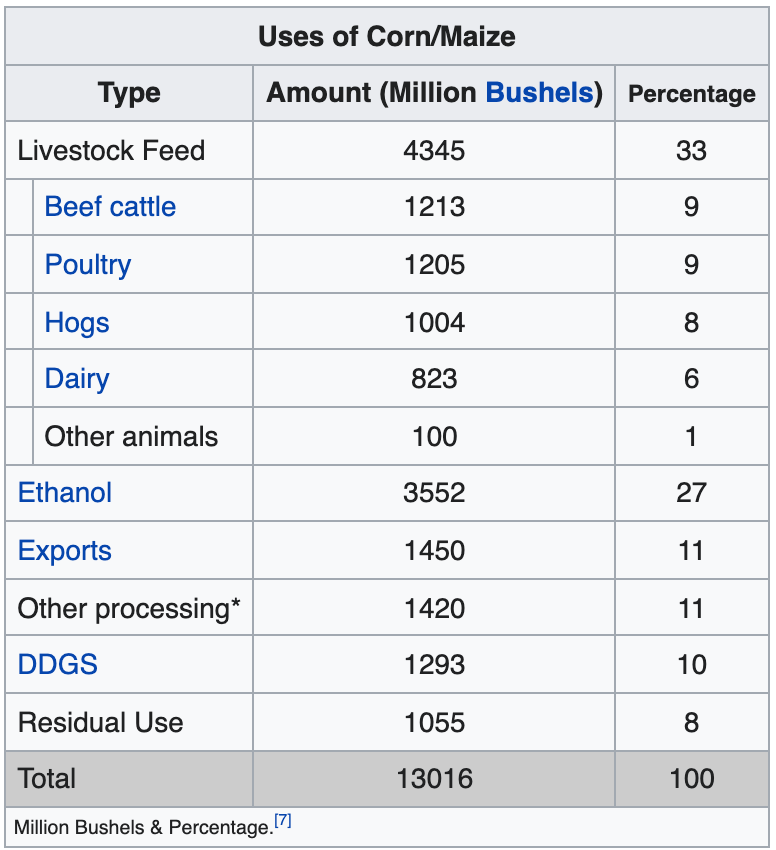The height and width of the screenshot is (850, 776).
Task: Open the Bushels link in header
Action: click(x=539, y=93)
